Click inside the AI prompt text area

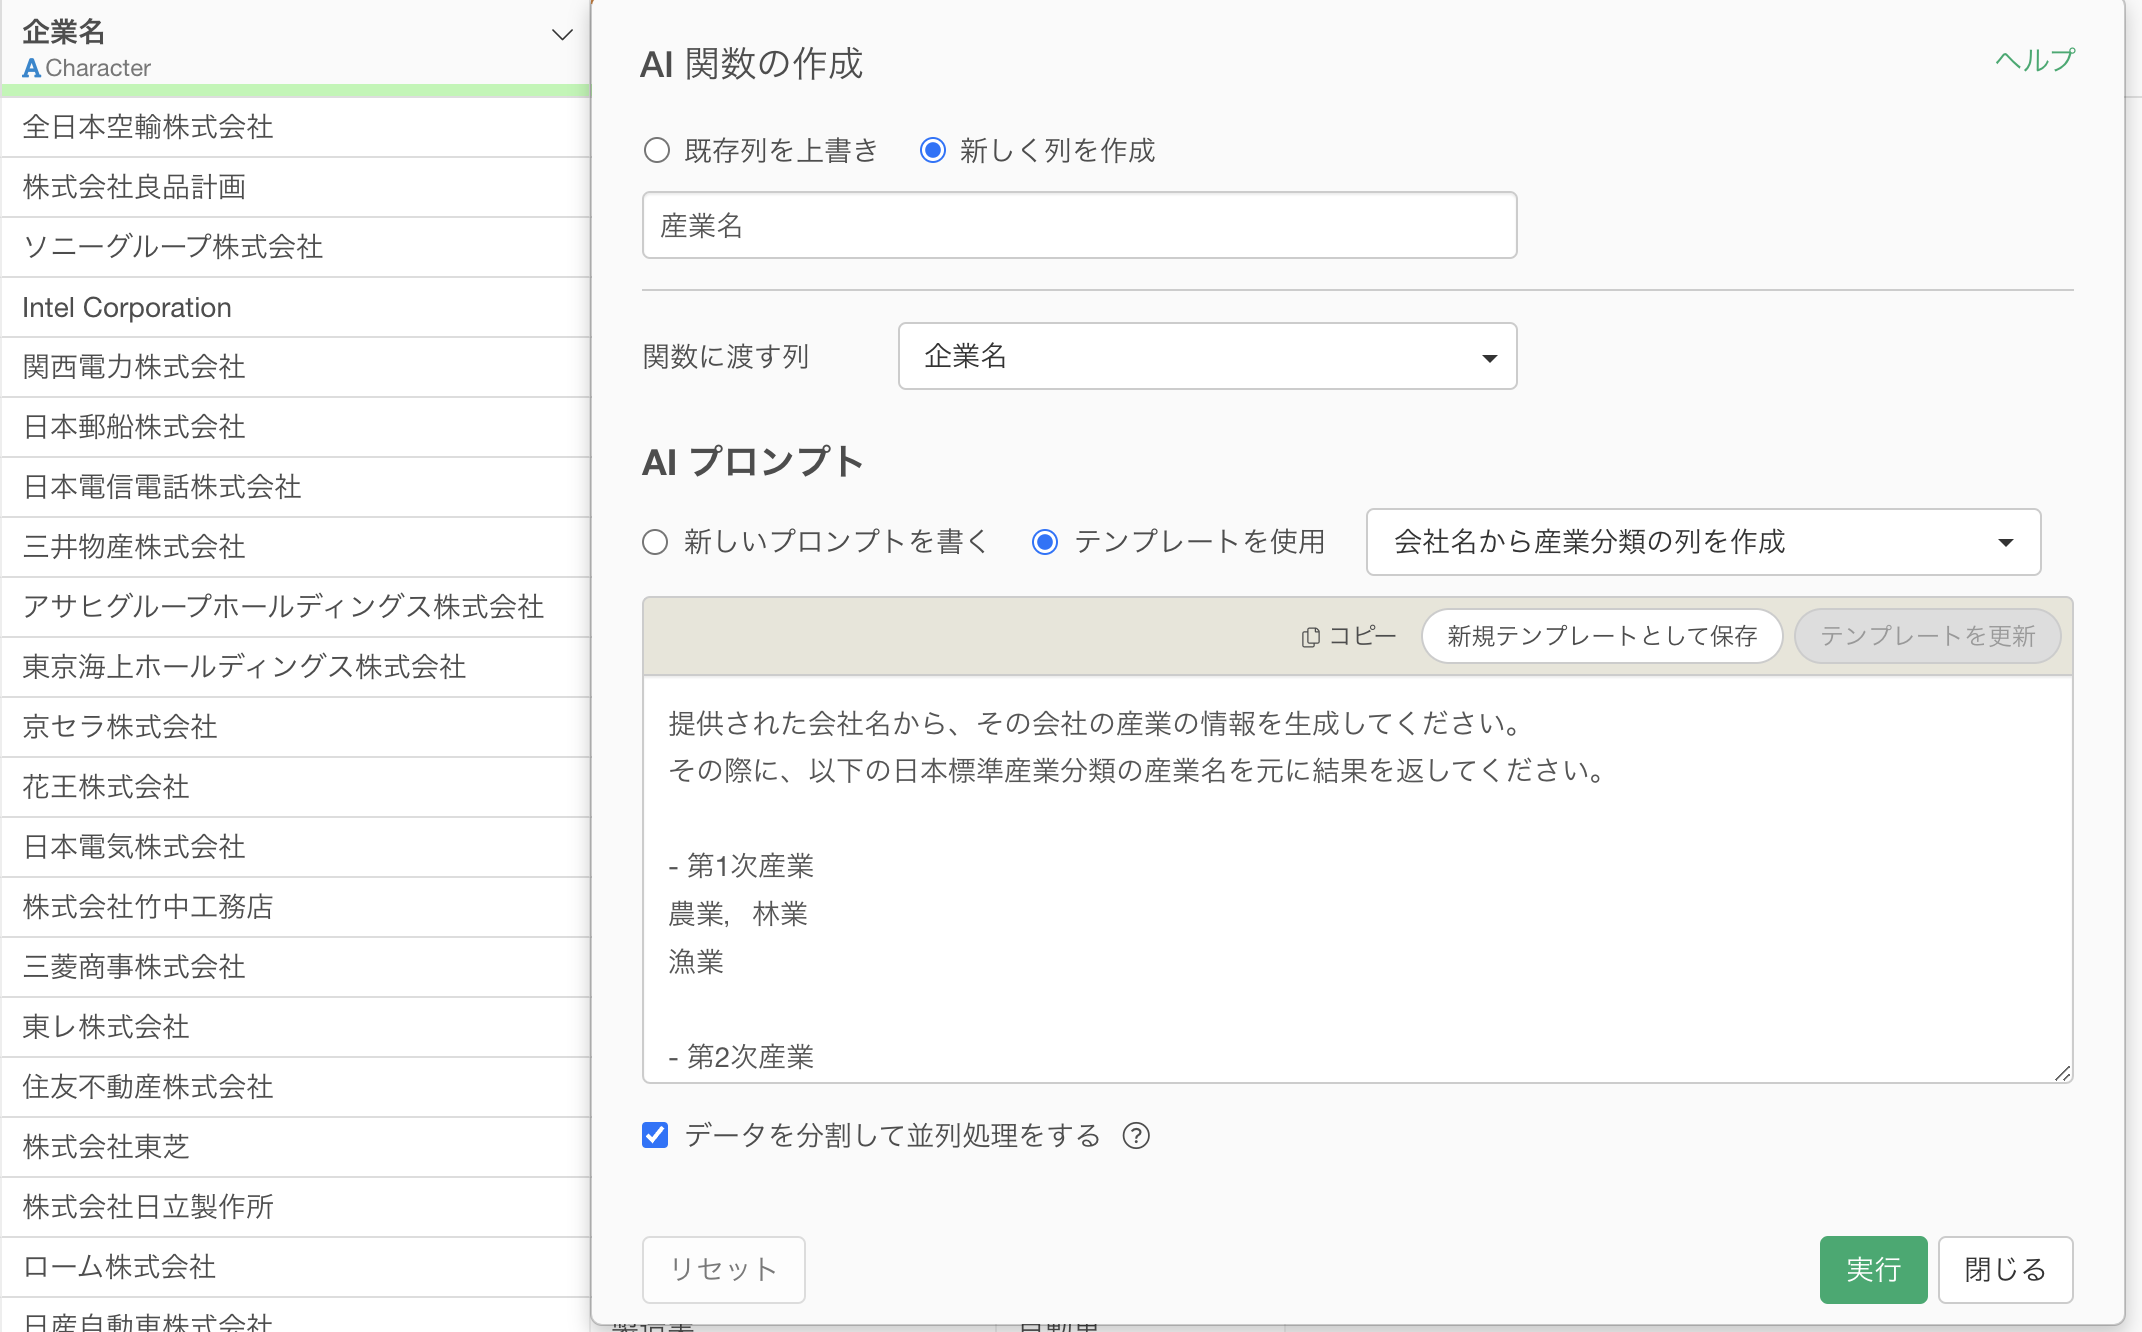click(x=1356, y=880)
